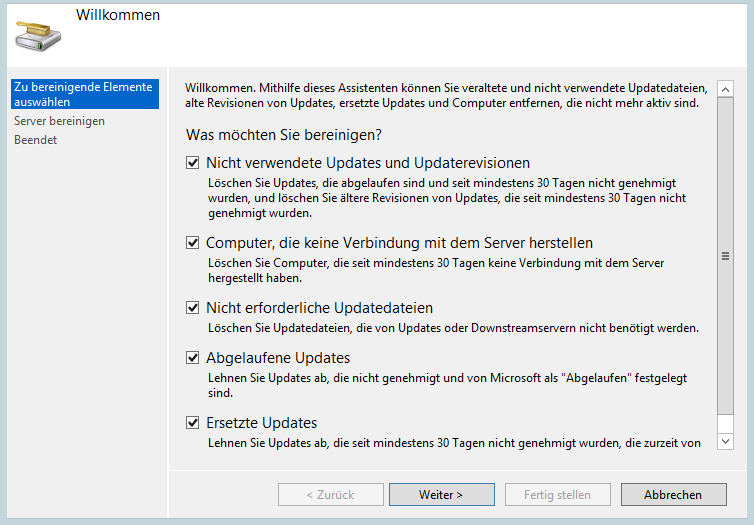Viewport: 754px width, 525px height.
Task: Click scrollbar track below the thumb
Action: pos(725,424)
